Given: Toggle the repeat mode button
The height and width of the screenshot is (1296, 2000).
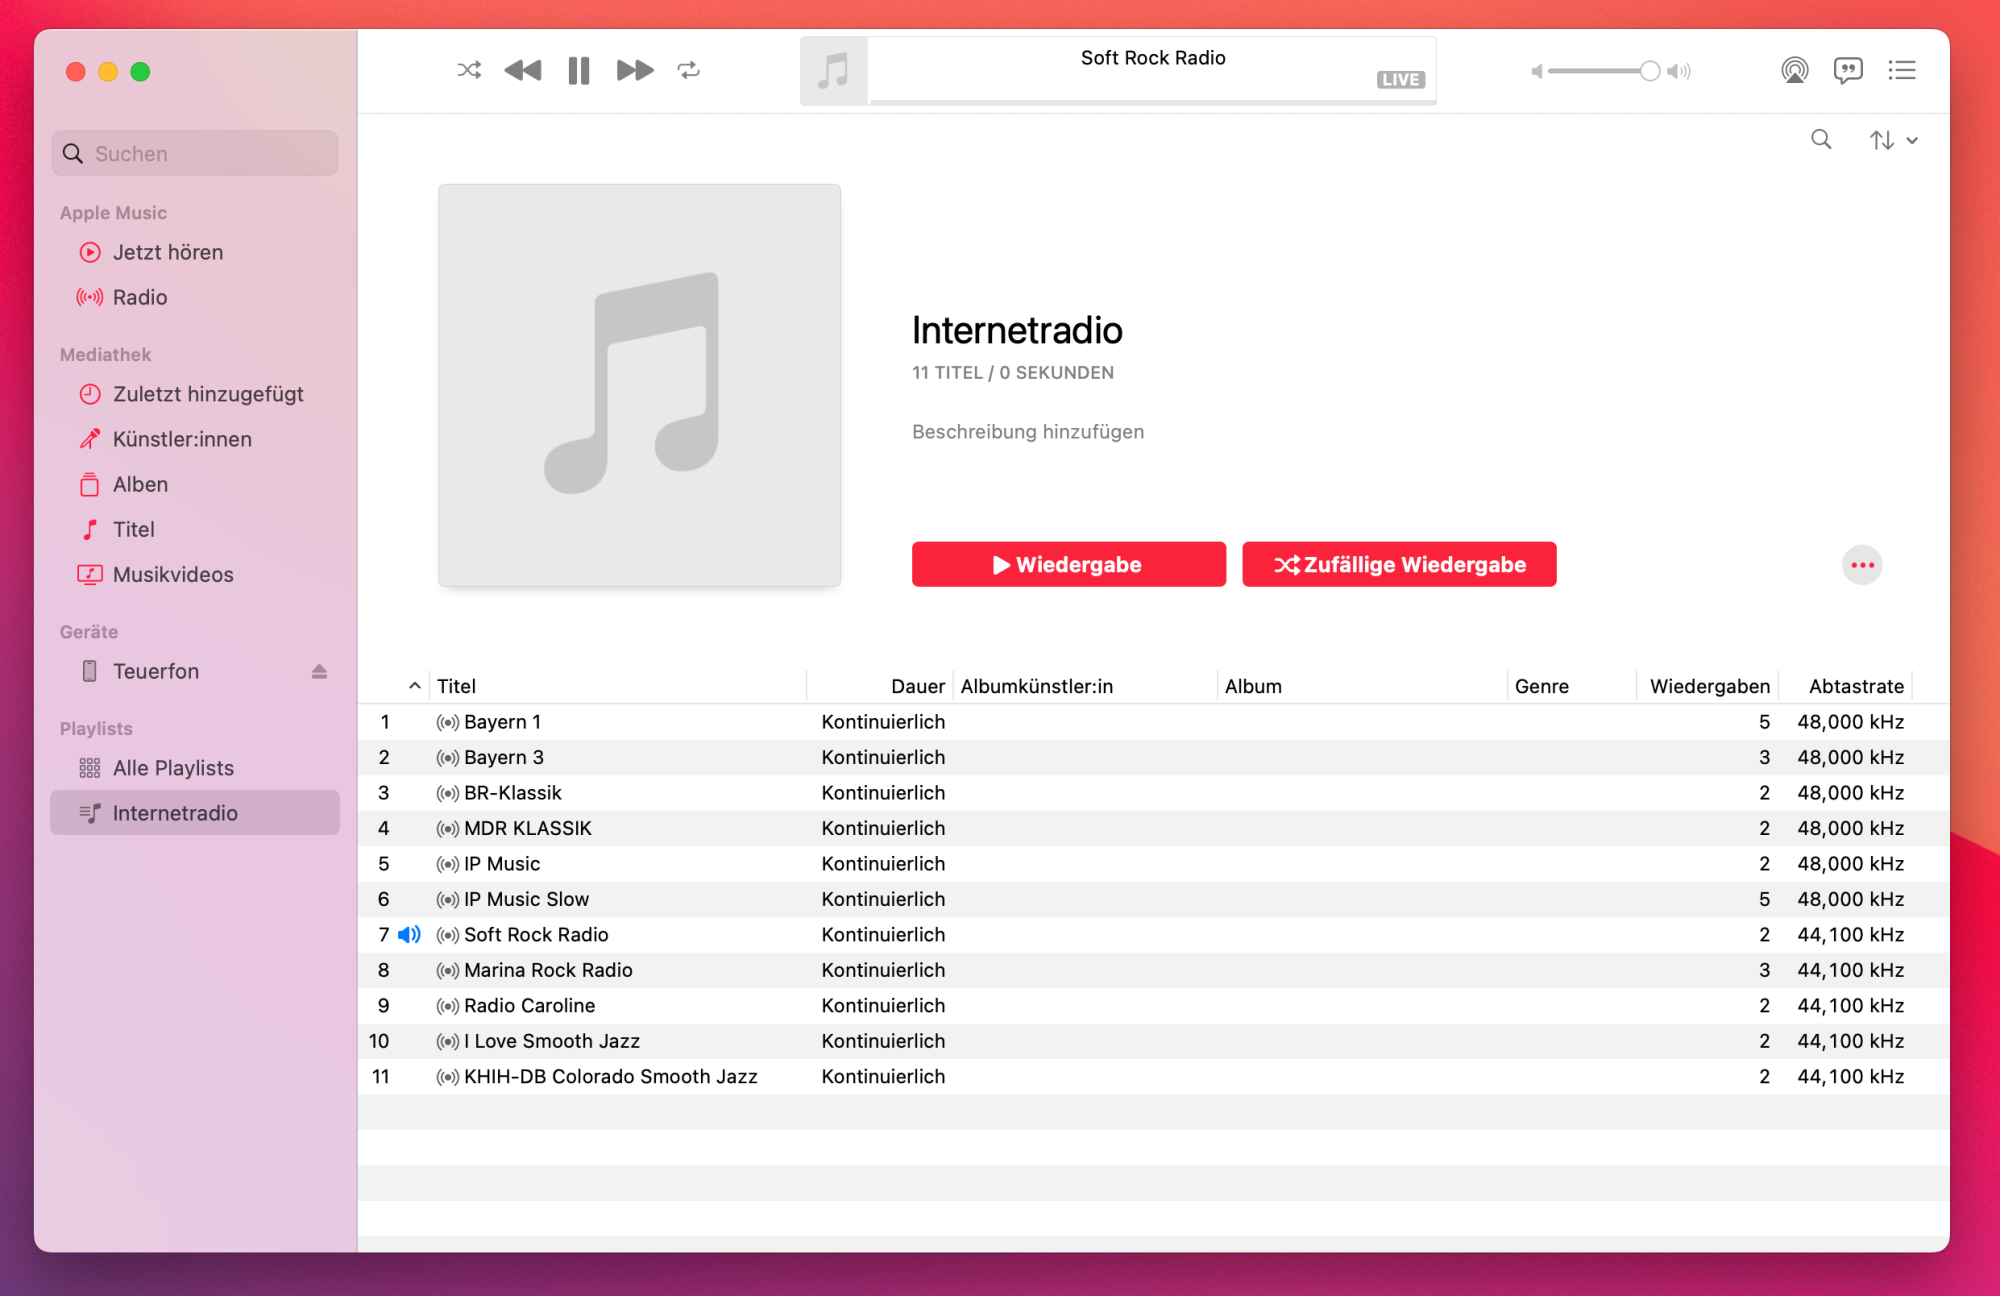Looking at the screenshot, I should pyautogui.click(x=688, y=70).
